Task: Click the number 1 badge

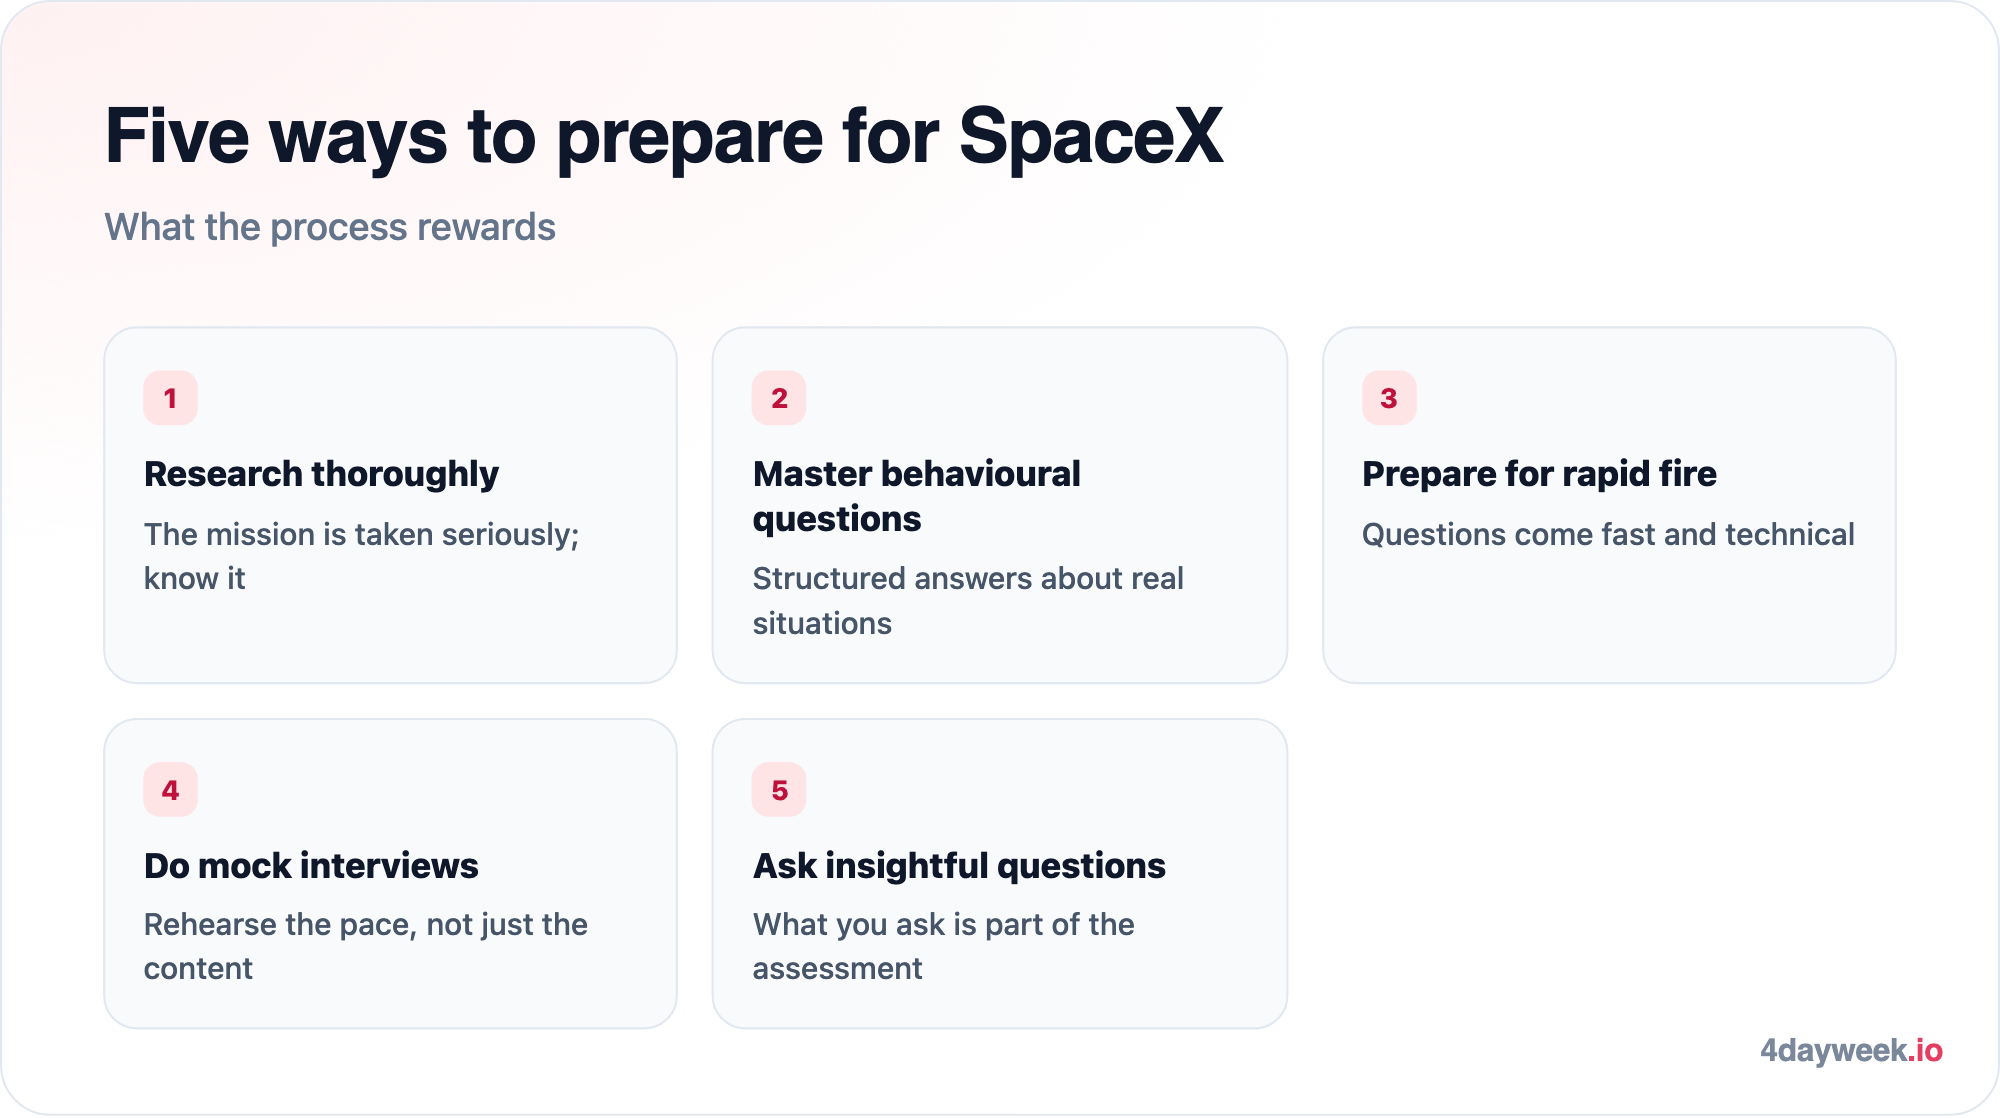Action: coord(170,398)
